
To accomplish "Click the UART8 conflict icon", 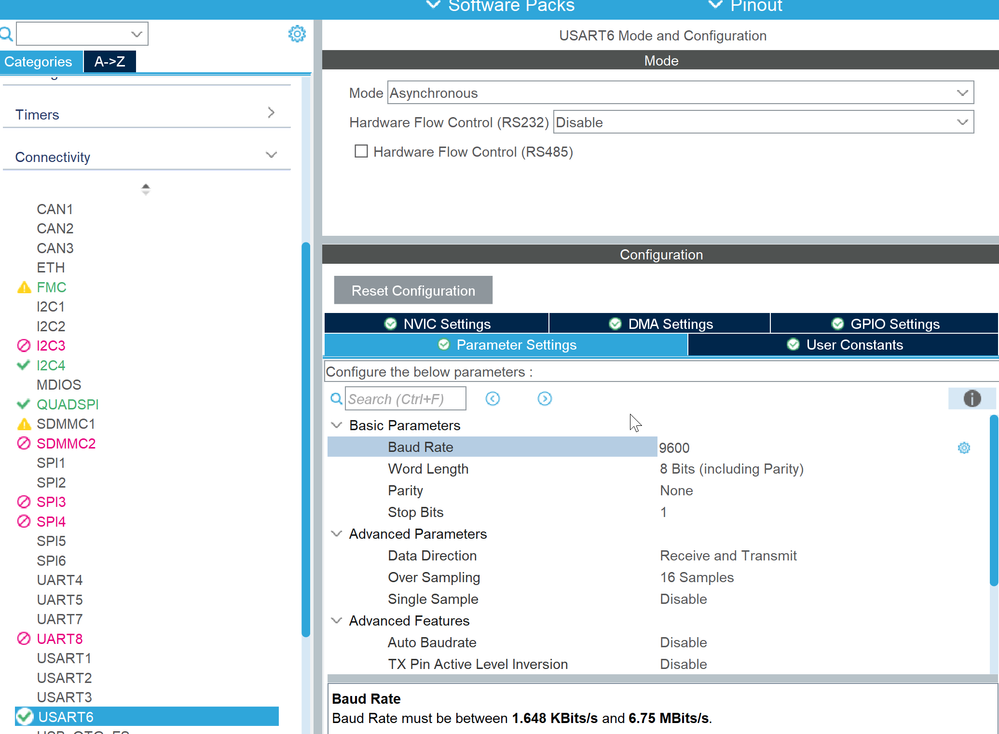I will [x=24, y=638].
